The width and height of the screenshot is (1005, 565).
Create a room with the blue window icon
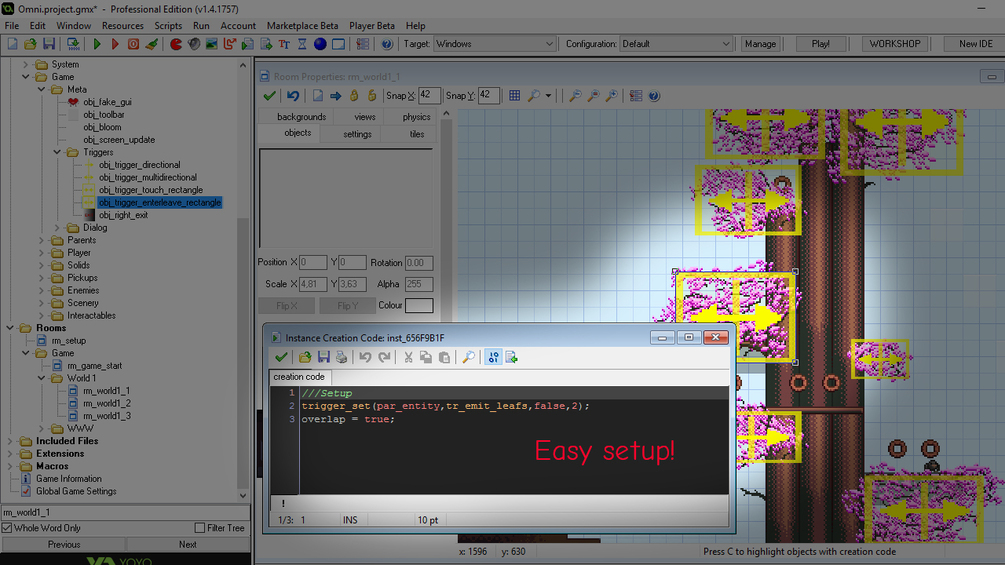pyautogui.click(x=338, y=44)
